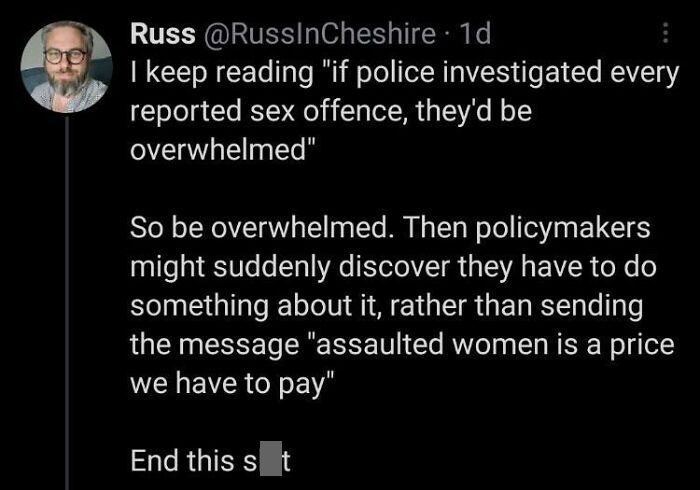Open Russ's profile picture avatar
700x490 pixels.
pyautogui.click(x=66, y=66)
